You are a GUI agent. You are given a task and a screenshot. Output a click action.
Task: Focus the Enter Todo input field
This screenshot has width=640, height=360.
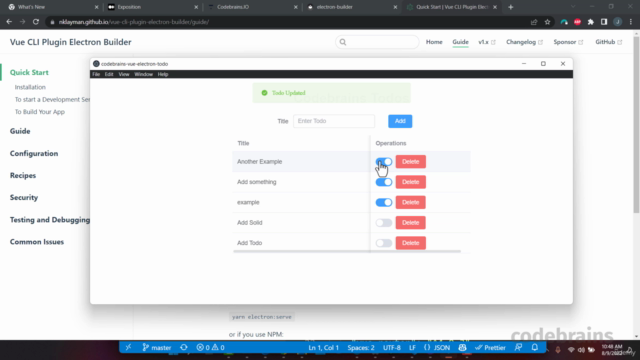334,121
